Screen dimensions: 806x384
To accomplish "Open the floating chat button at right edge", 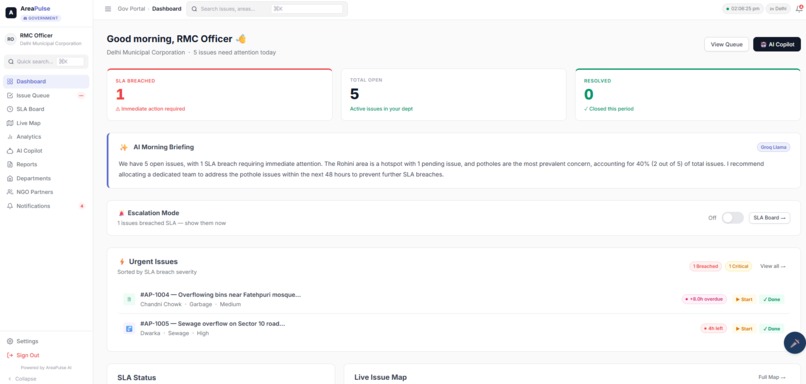I will 795,343.
